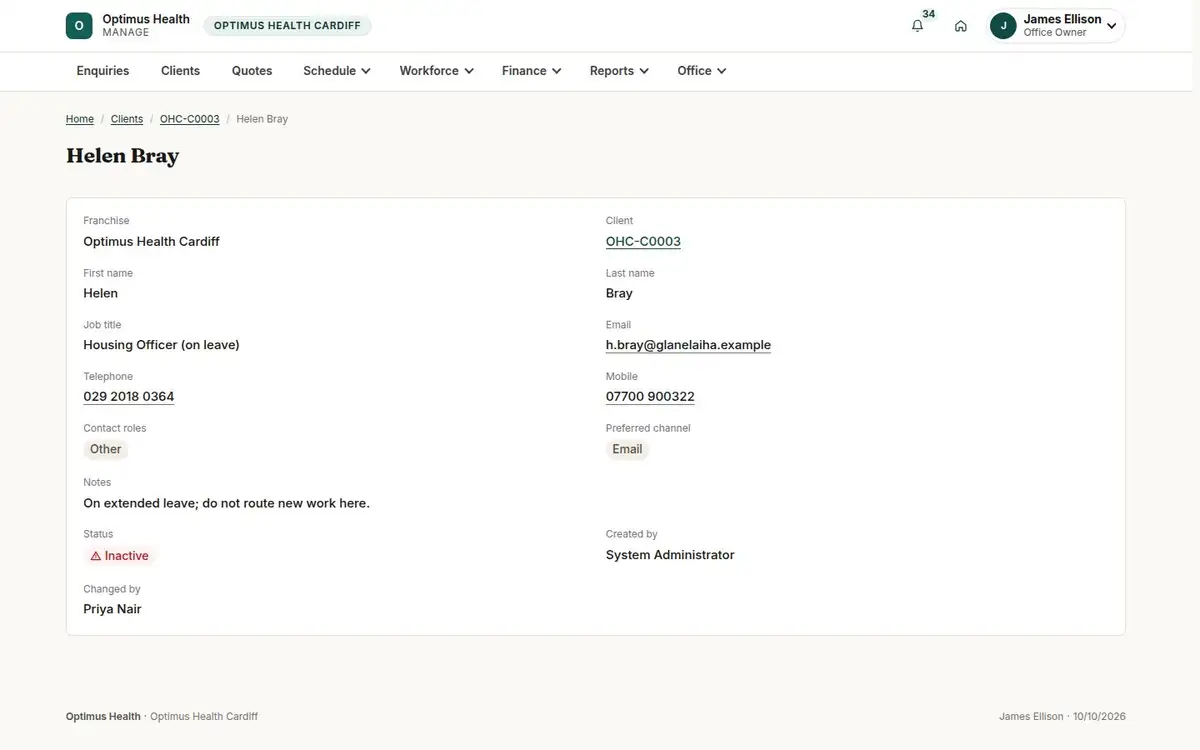Expand the Finance menu

532,71
